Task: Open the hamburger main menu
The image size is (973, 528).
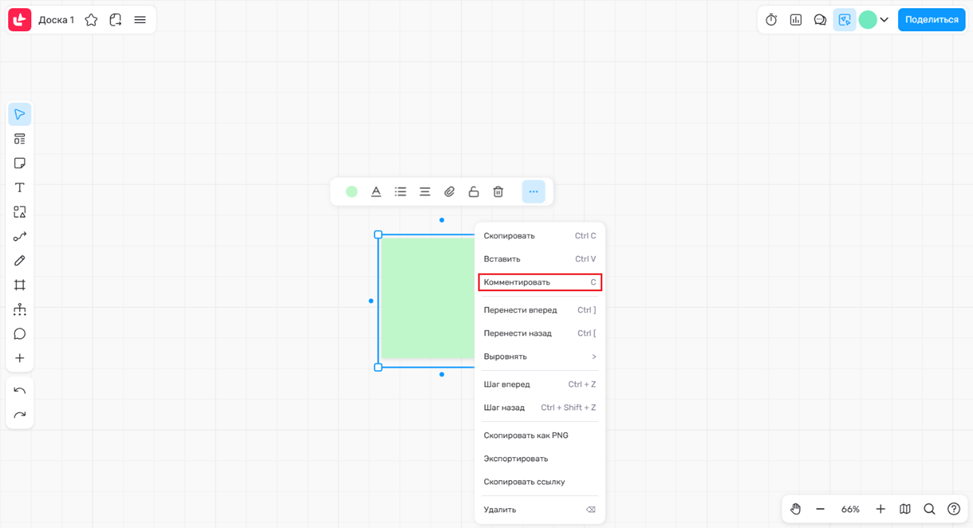Action: point(140,20)
